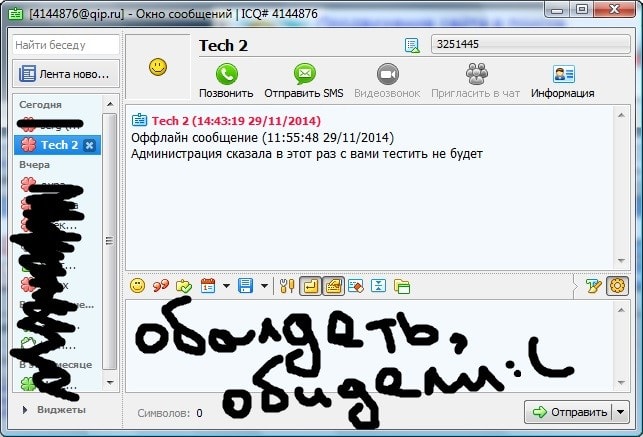Click the wrench and screwdriver tools icon

coord(287,286)
